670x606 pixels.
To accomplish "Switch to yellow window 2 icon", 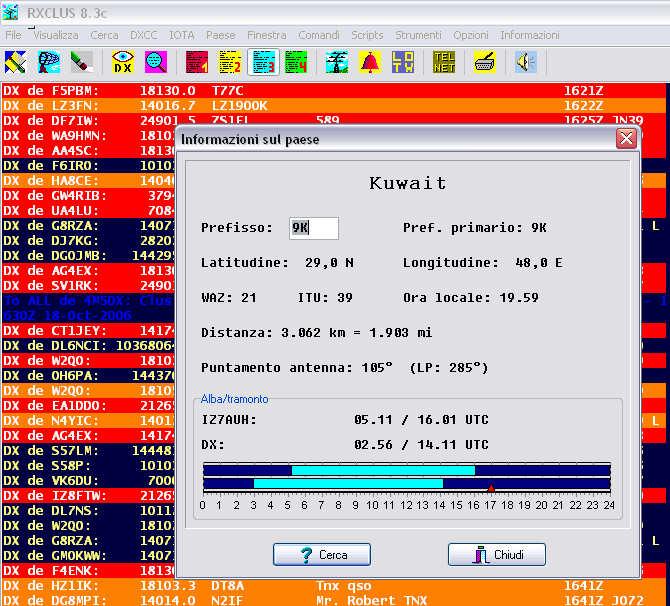I will (230, 62).
